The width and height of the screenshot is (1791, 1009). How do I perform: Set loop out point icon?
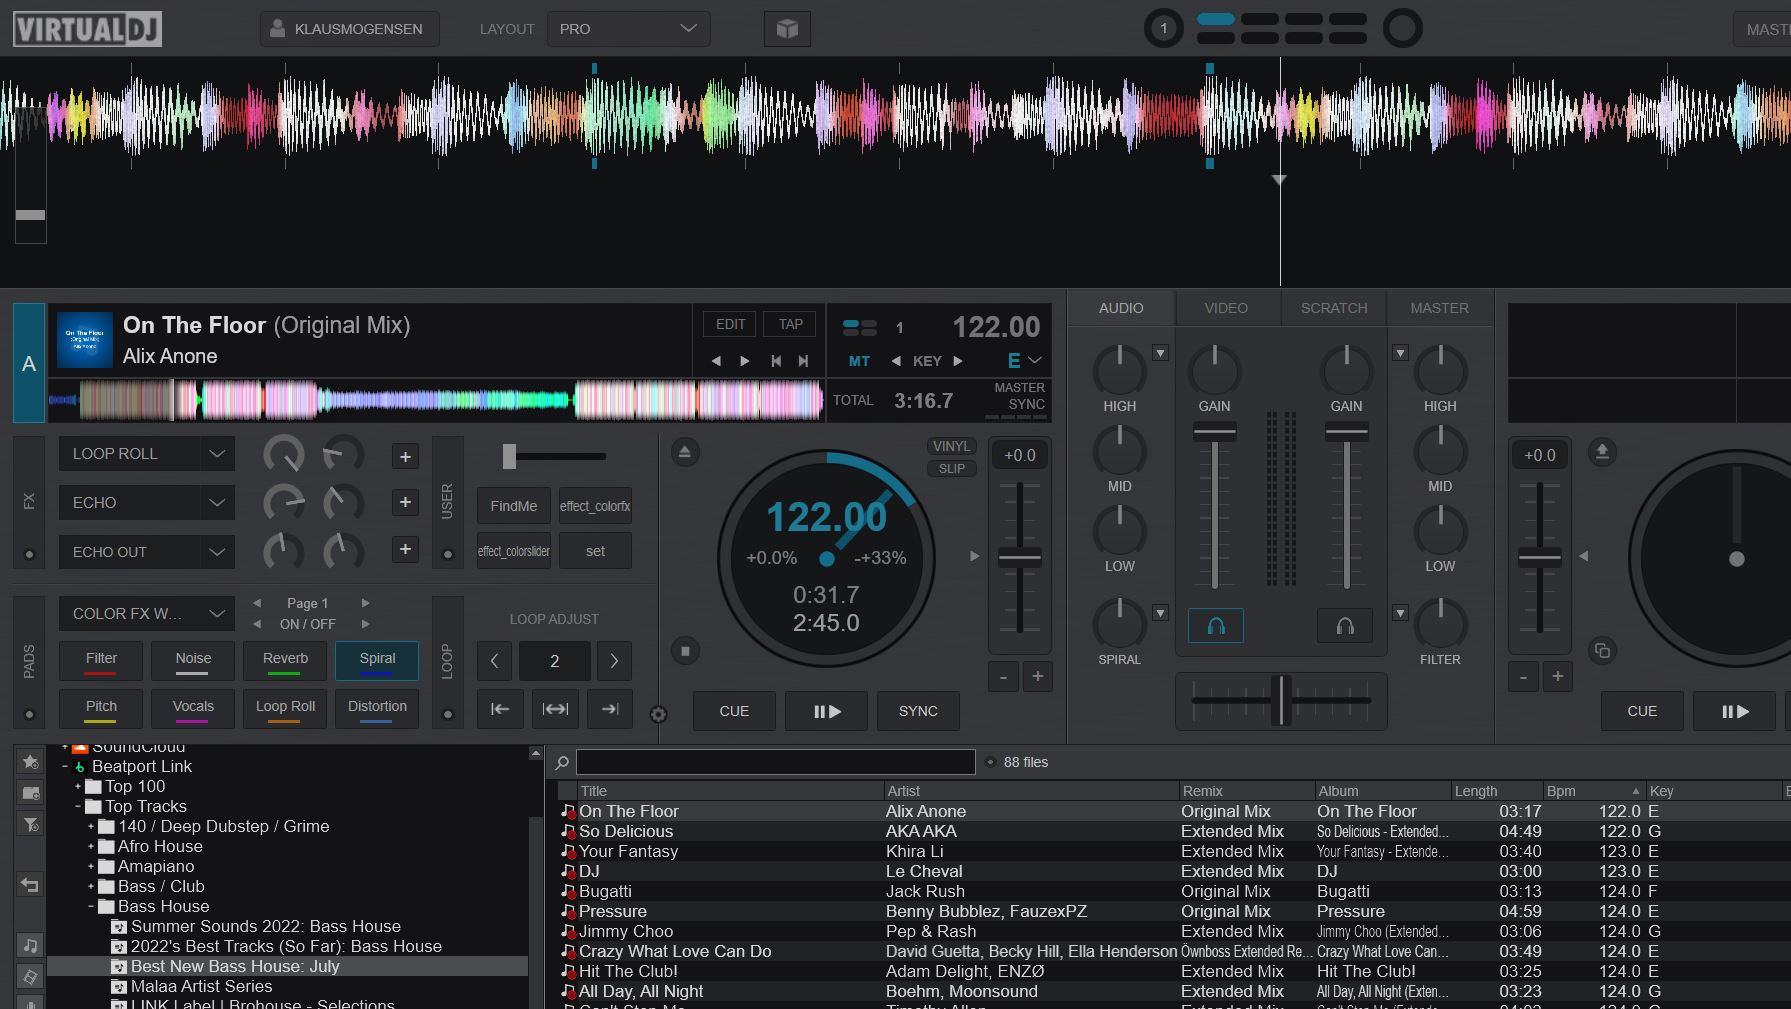pos(609,709)
